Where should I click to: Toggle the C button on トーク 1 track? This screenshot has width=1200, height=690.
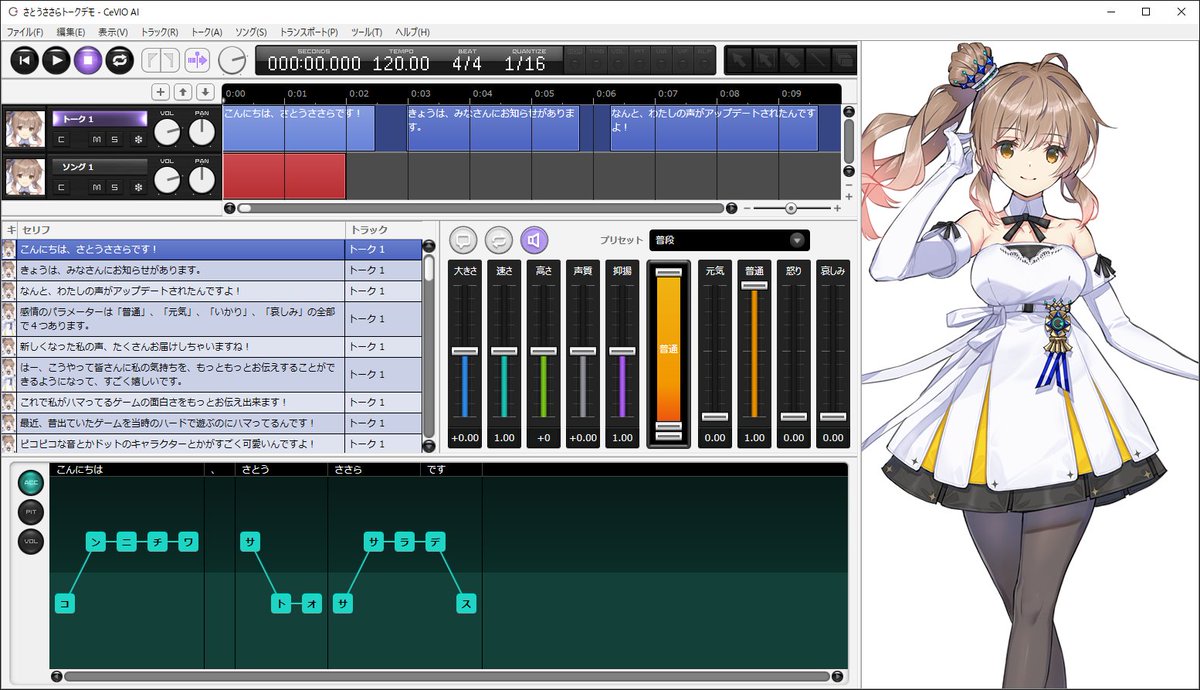(x=61, y=140)
